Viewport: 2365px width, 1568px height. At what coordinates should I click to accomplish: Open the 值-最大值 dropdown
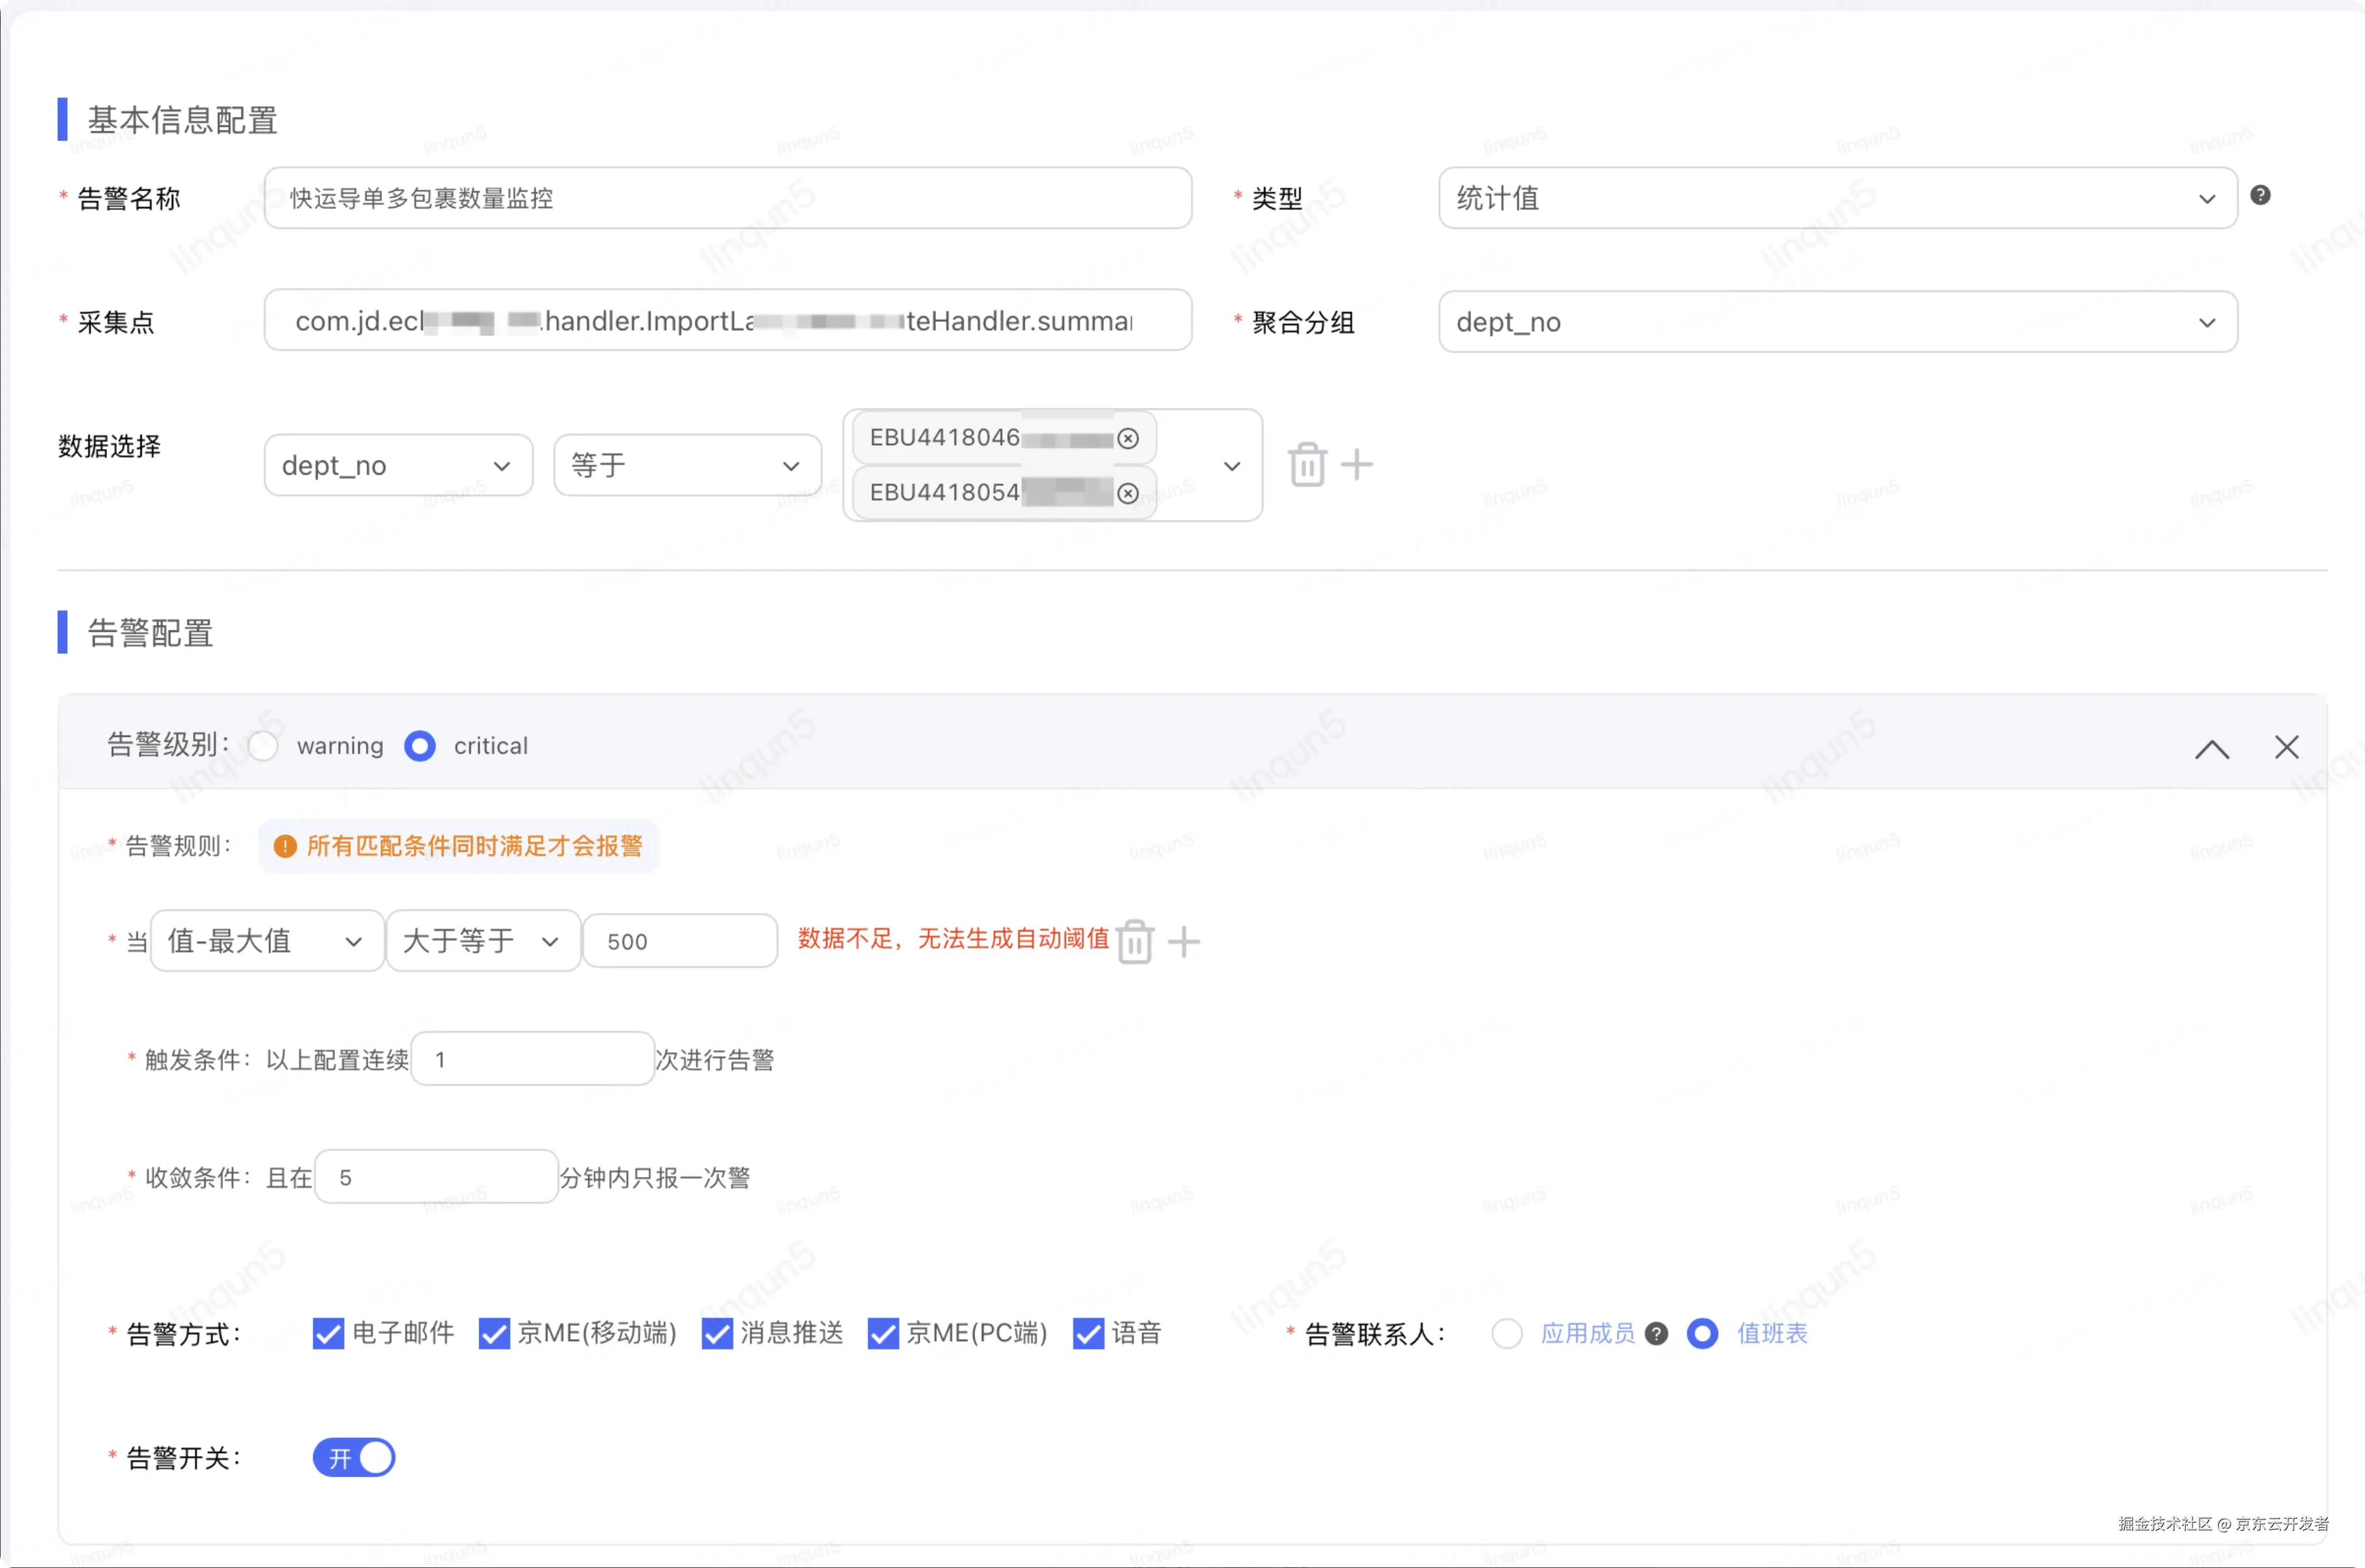point(266,941)
